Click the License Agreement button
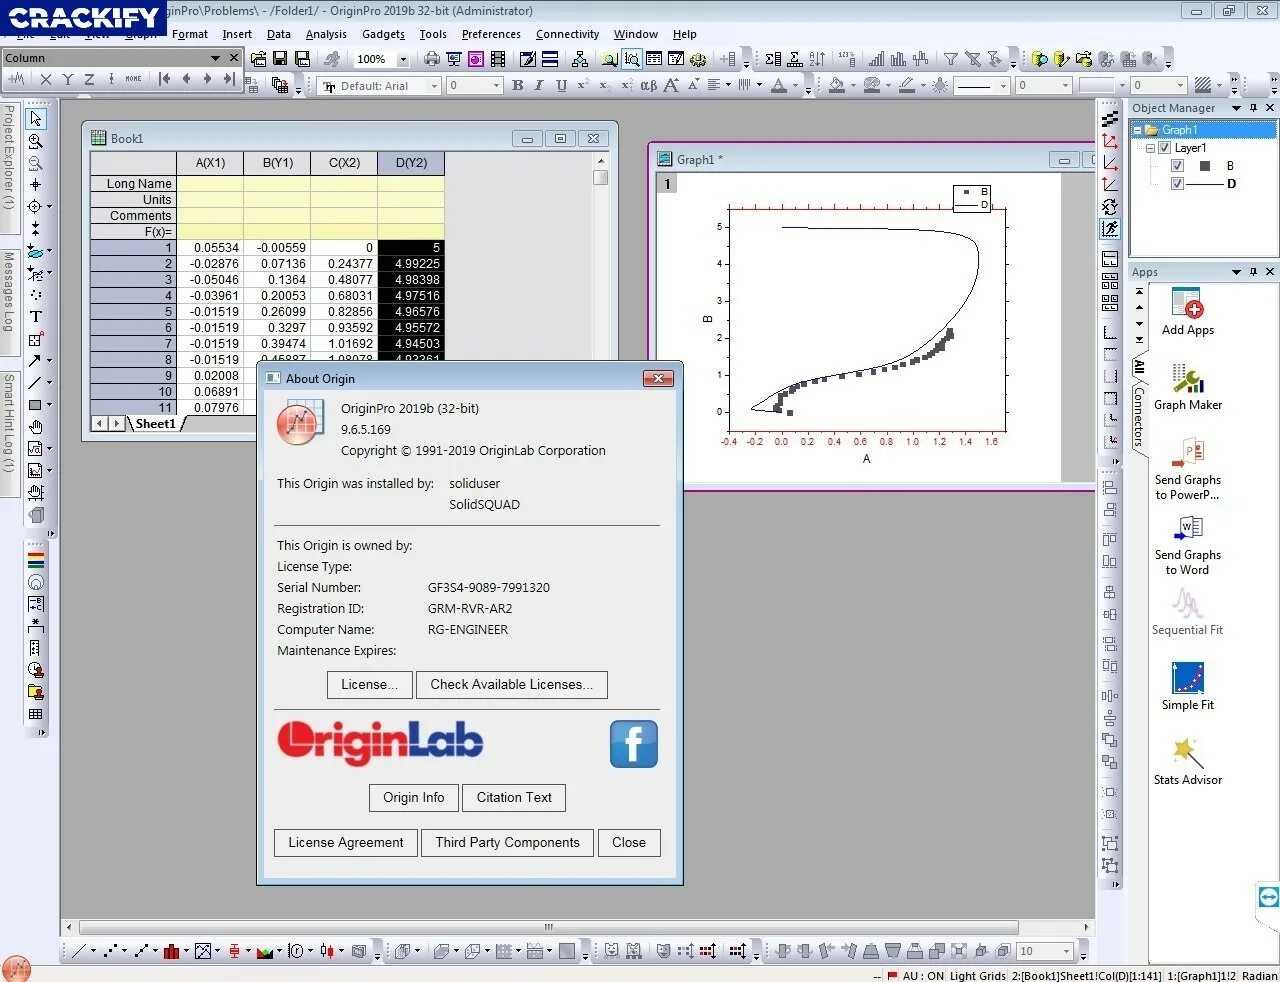Screen dimensions: 1280x982 click(x=346, y=843)
